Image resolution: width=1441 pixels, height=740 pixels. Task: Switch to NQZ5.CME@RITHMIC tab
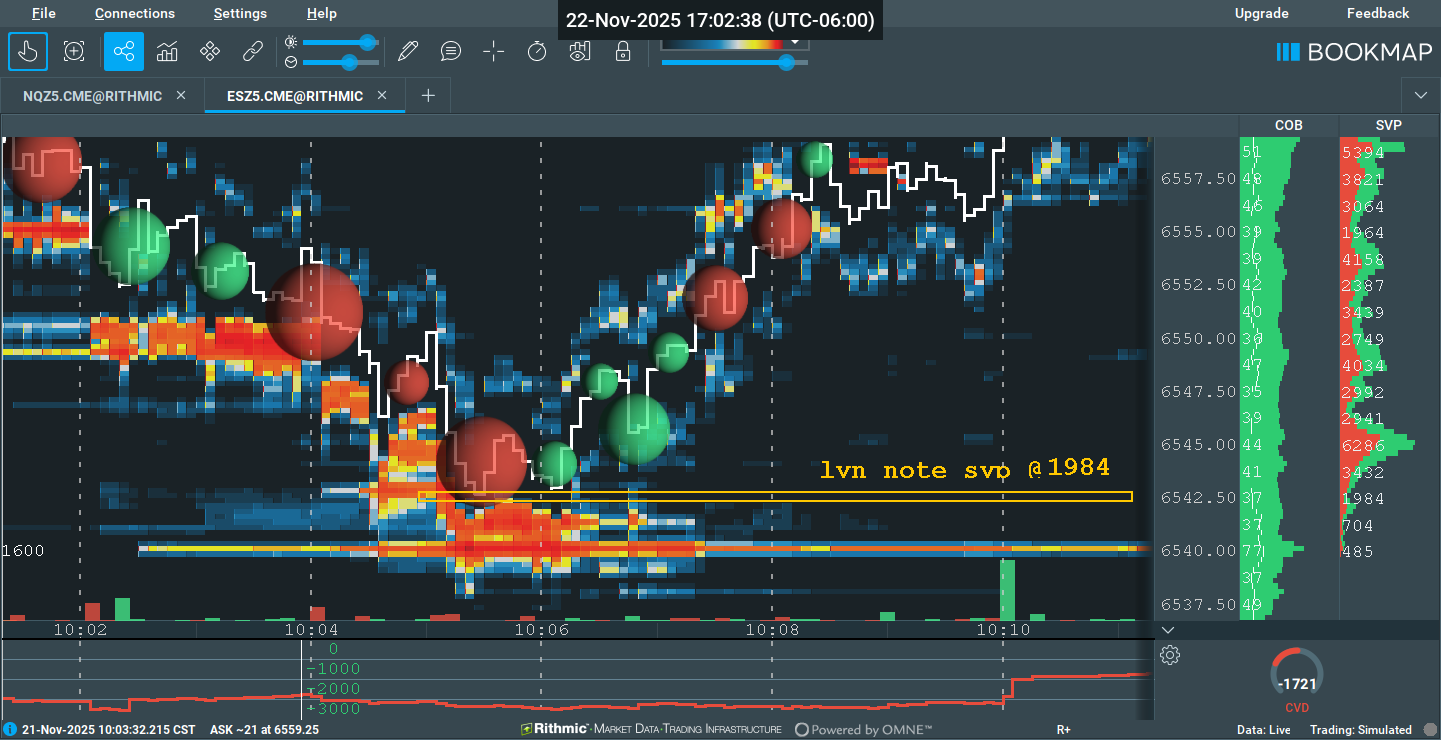(x=92, y=96)
